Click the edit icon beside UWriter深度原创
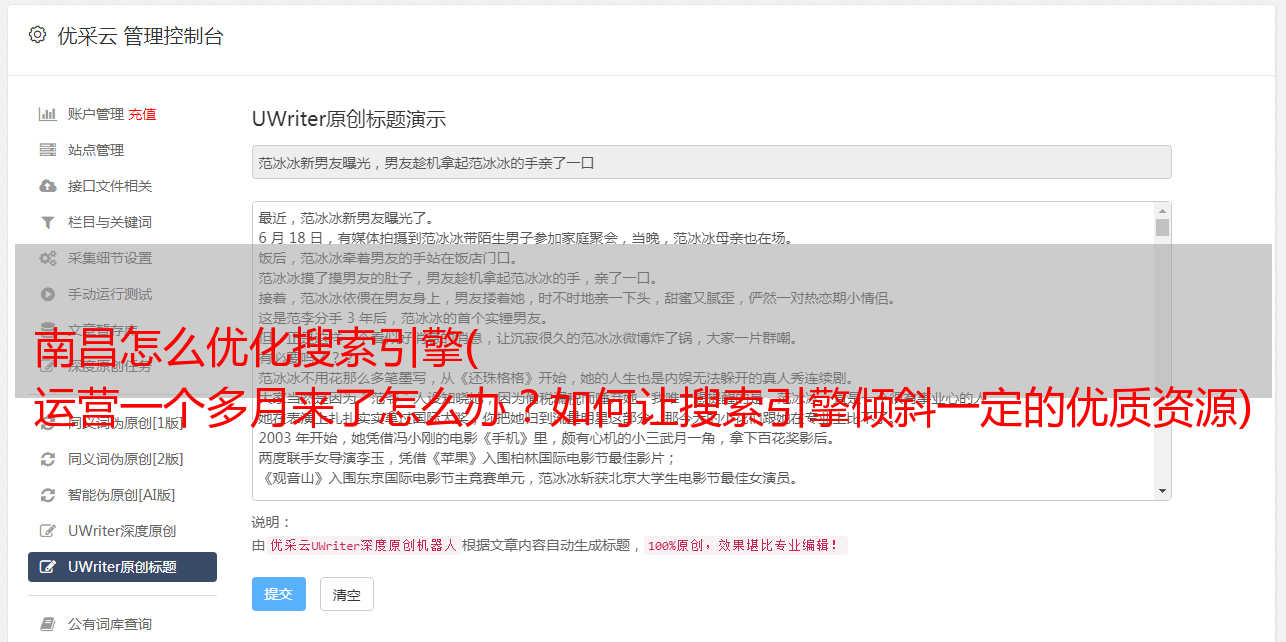This screenshot has width=1286, height=642. click(47, 531)
